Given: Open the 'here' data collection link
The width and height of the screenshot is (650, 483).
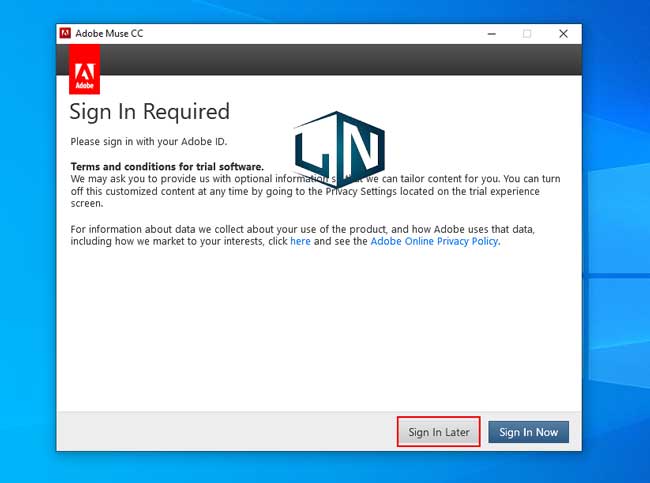Looking at the screenshot, I should pos(300,241).
